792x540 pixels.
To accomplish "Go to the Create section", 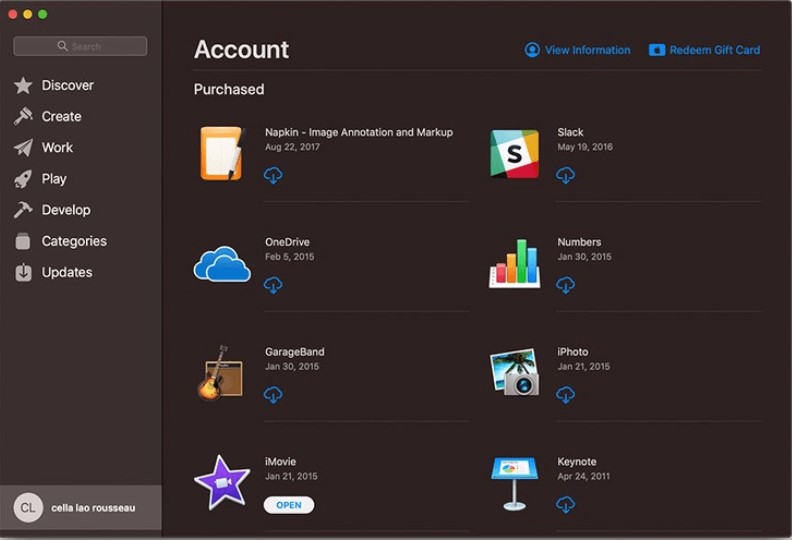I will pos(62,116).
